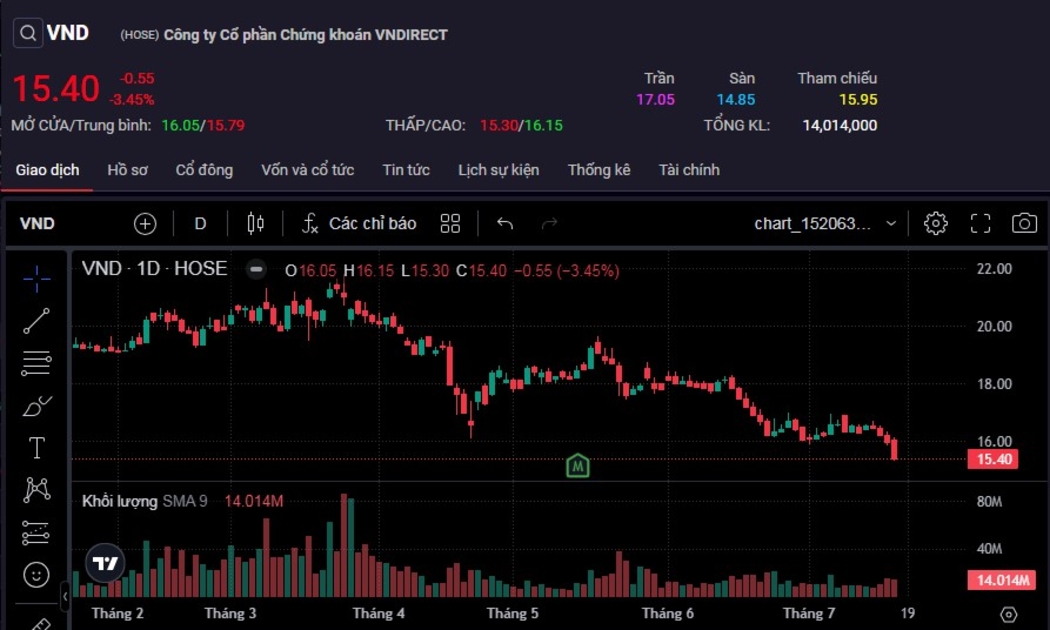Open Các chỉ báo indicators
1050x630 pixels.
[359, 223]
